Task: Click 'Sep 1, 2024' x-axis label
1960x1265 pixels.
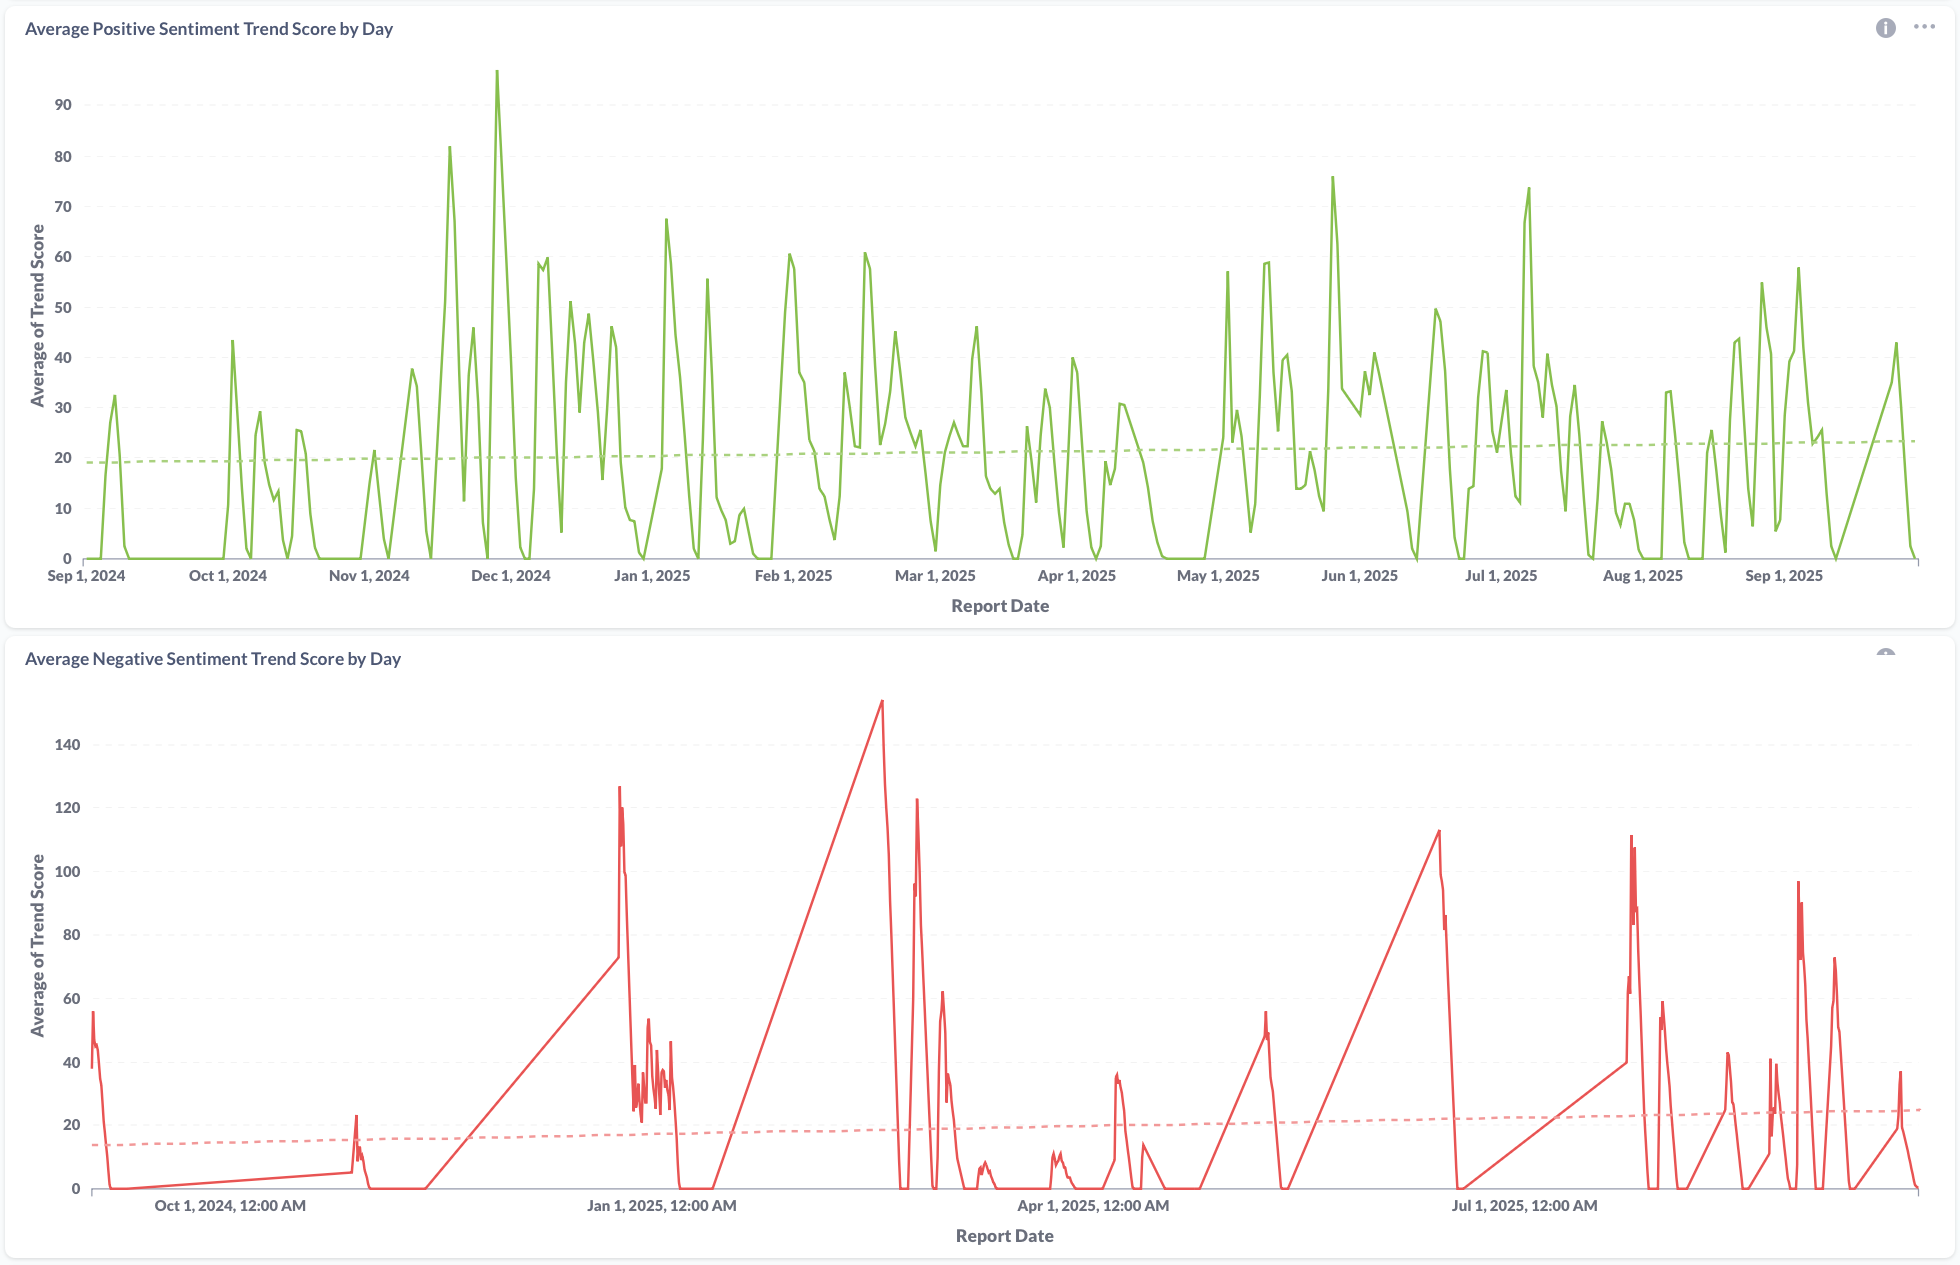Action: click(x=86, y=576)
